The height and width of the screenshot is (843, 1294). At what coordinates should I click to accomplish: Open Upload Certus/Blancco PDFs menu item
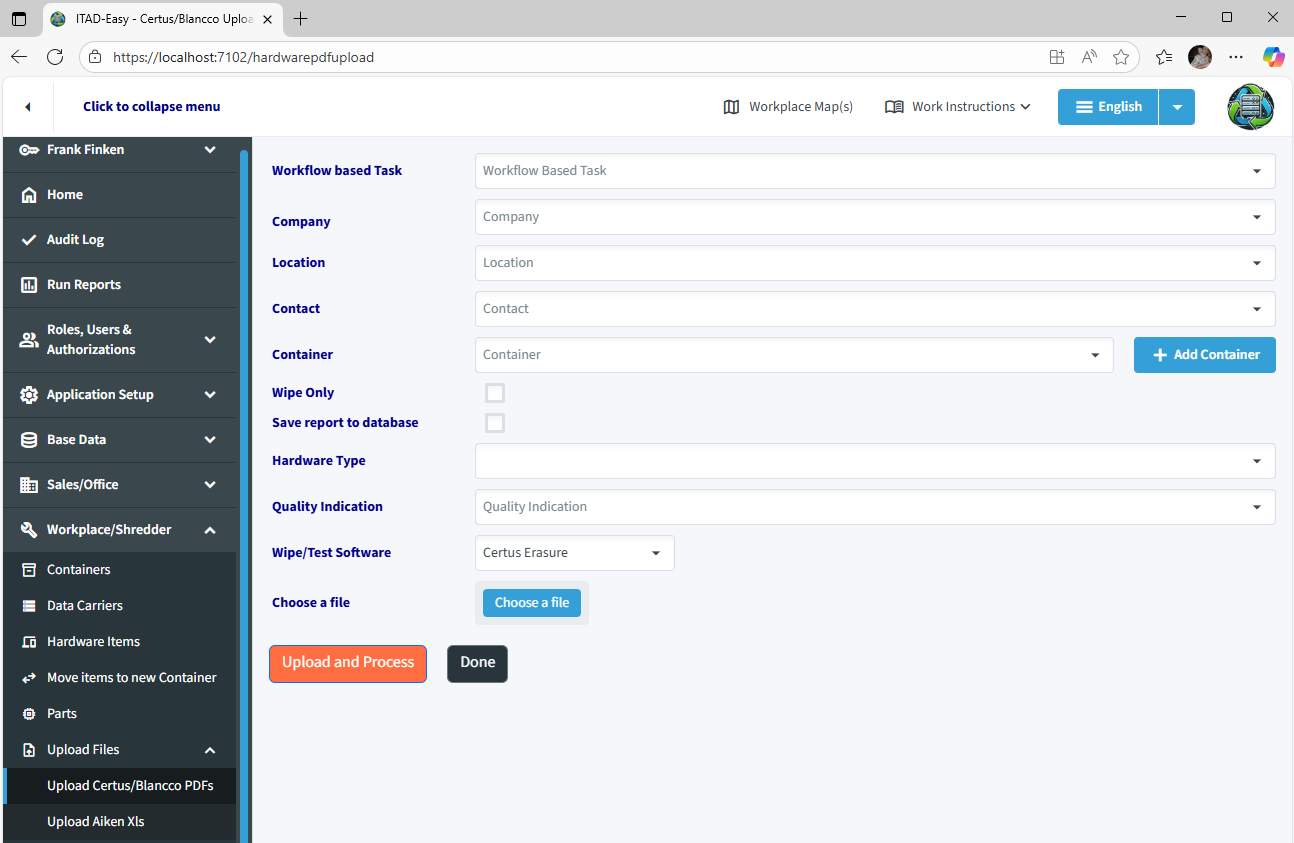pyautogui.click(x=120, y=786)
